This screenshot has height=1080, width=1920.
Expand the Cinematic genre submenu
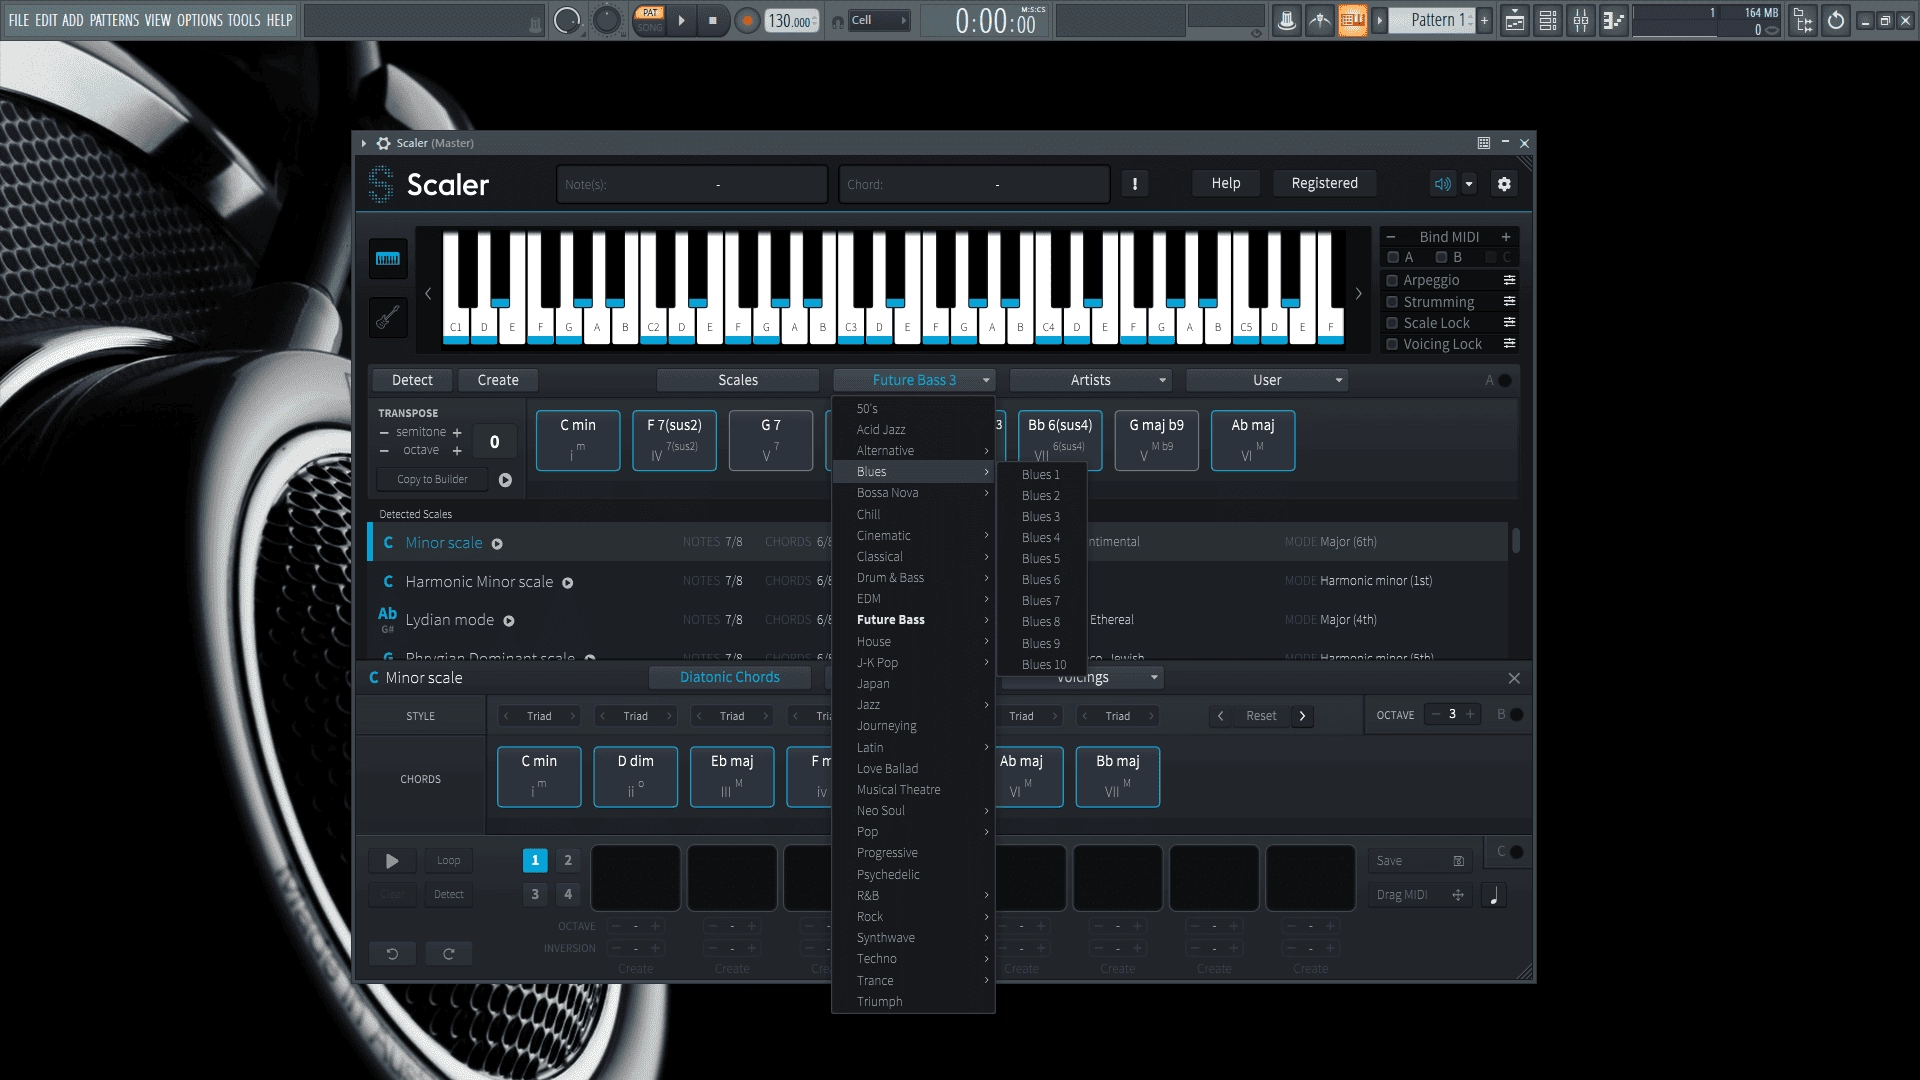(x=913, y=536)
